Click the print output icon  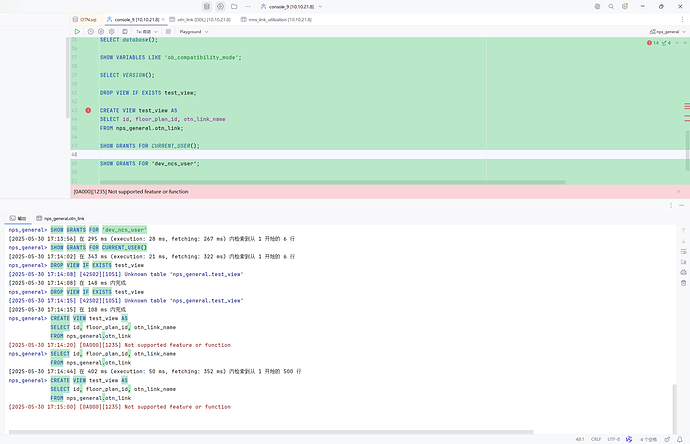pyautogui.click(x=683, y=272)
